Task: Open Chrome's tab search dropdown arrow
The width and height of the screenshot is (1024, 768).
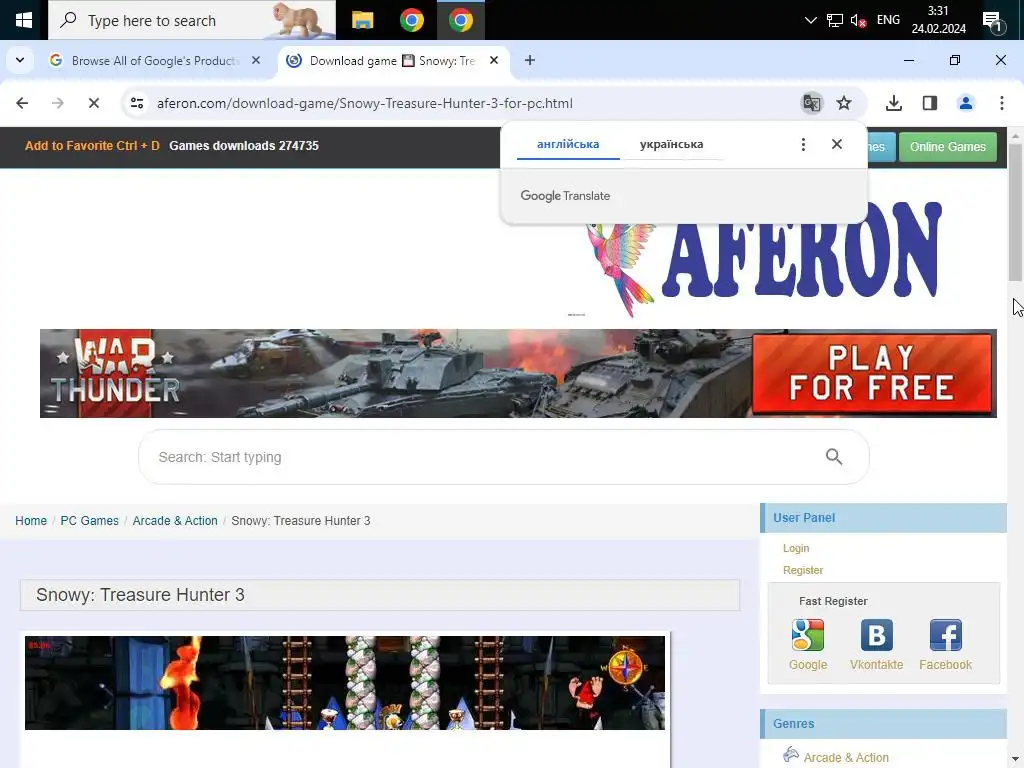Action: click(x=20, y=60)
